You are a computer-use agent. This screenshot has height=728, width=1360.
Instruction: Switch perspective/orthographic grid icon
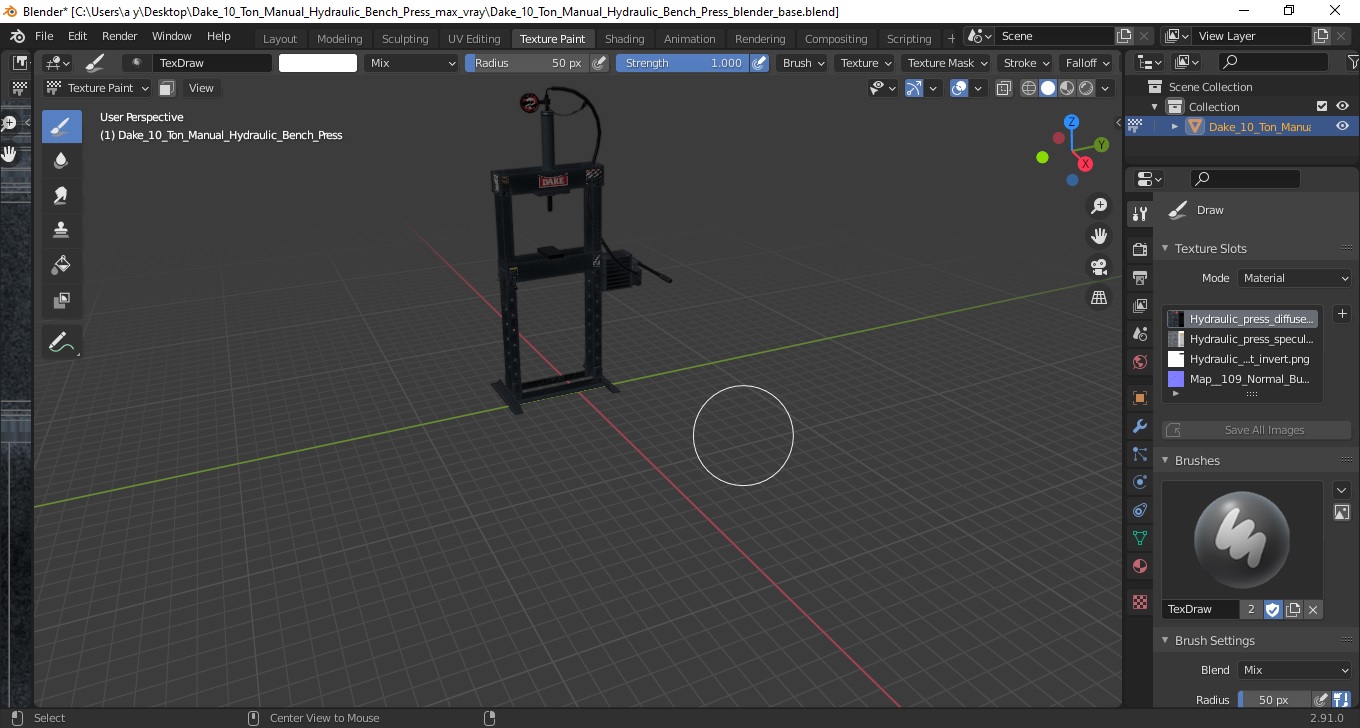tap(1099, 298)
